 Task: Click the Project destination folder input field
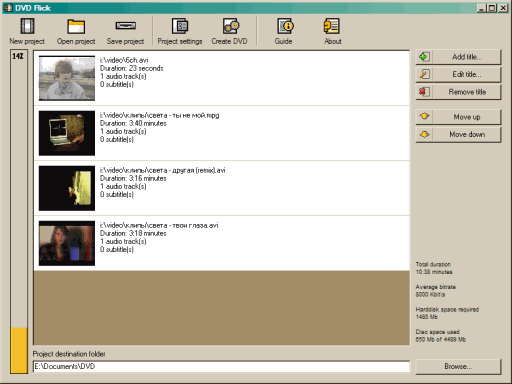pos(221,367)
